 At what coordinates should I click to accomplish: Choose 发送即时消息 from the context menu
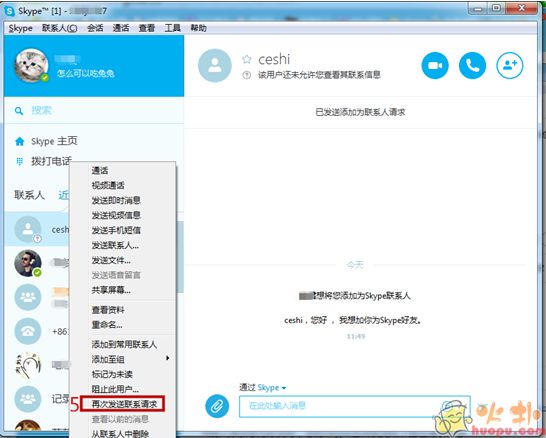pyautogui.click(x=123, y=201)
